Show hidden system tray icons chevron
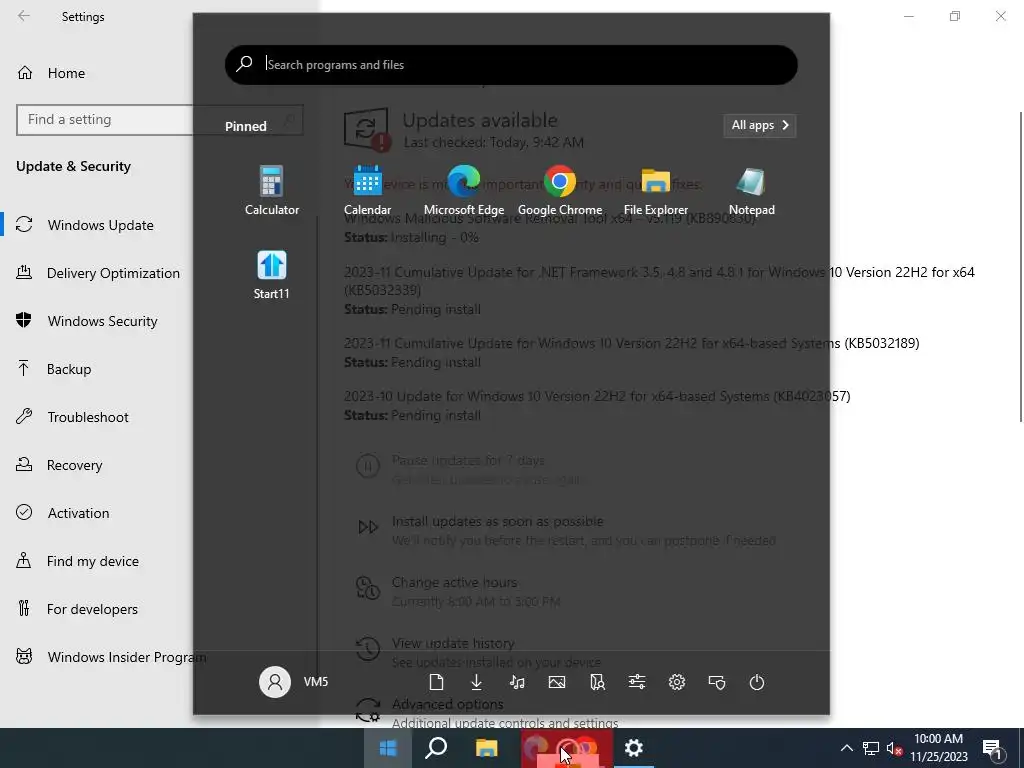 click(846, 748)
